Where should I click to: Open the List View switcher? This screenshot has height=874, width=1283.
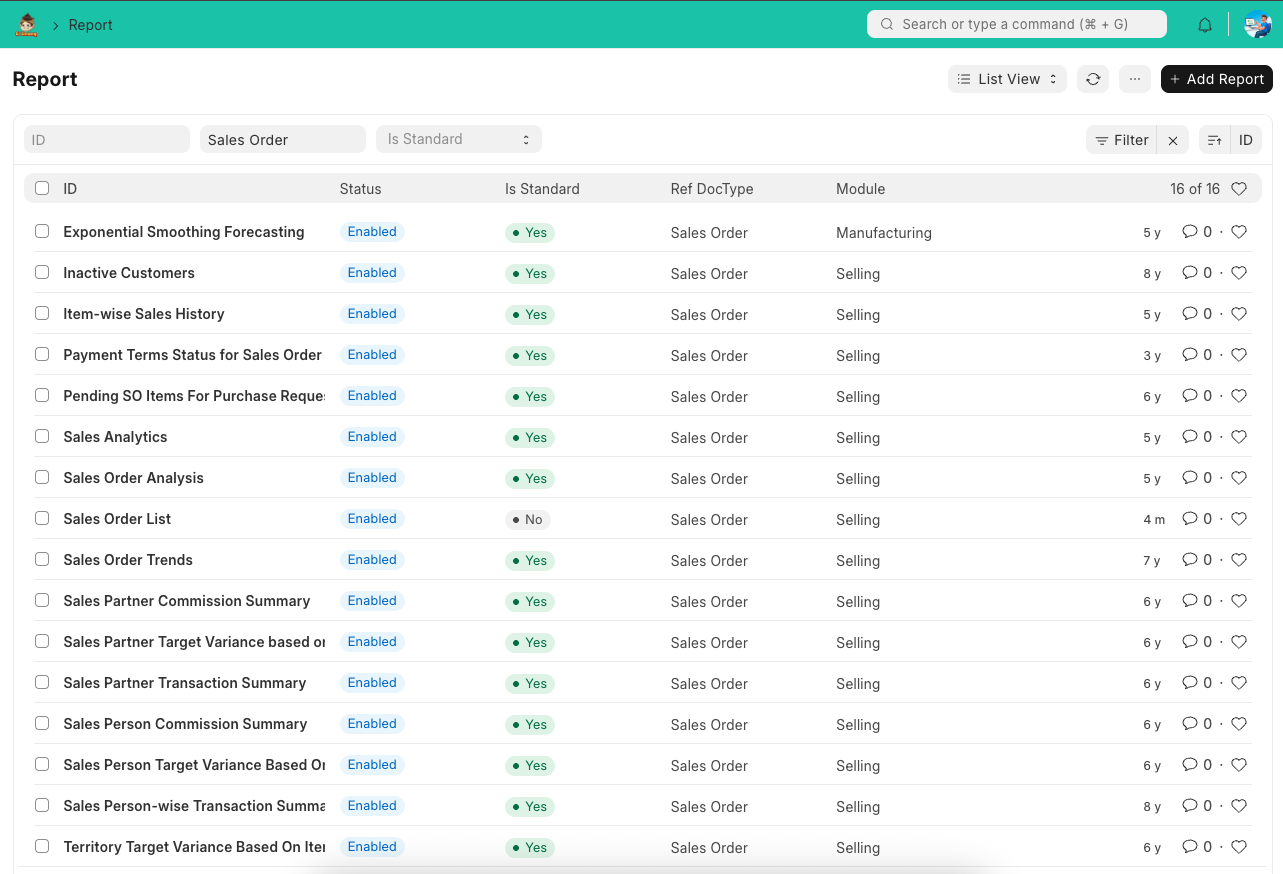1006,78
